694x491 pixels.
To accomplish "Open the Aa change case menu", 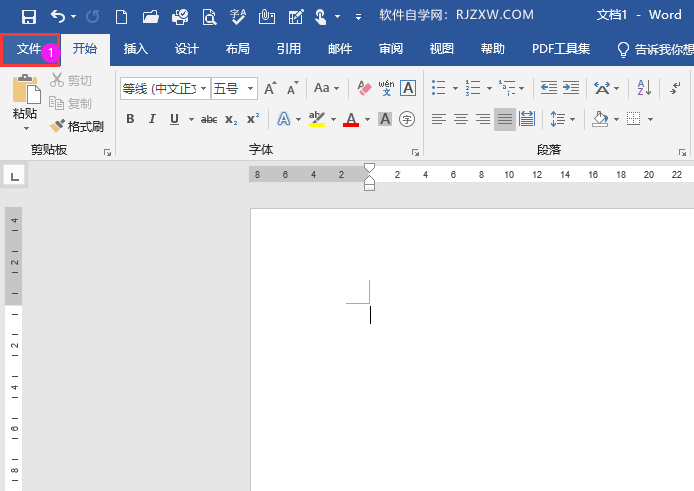I will tap(326, 88).
